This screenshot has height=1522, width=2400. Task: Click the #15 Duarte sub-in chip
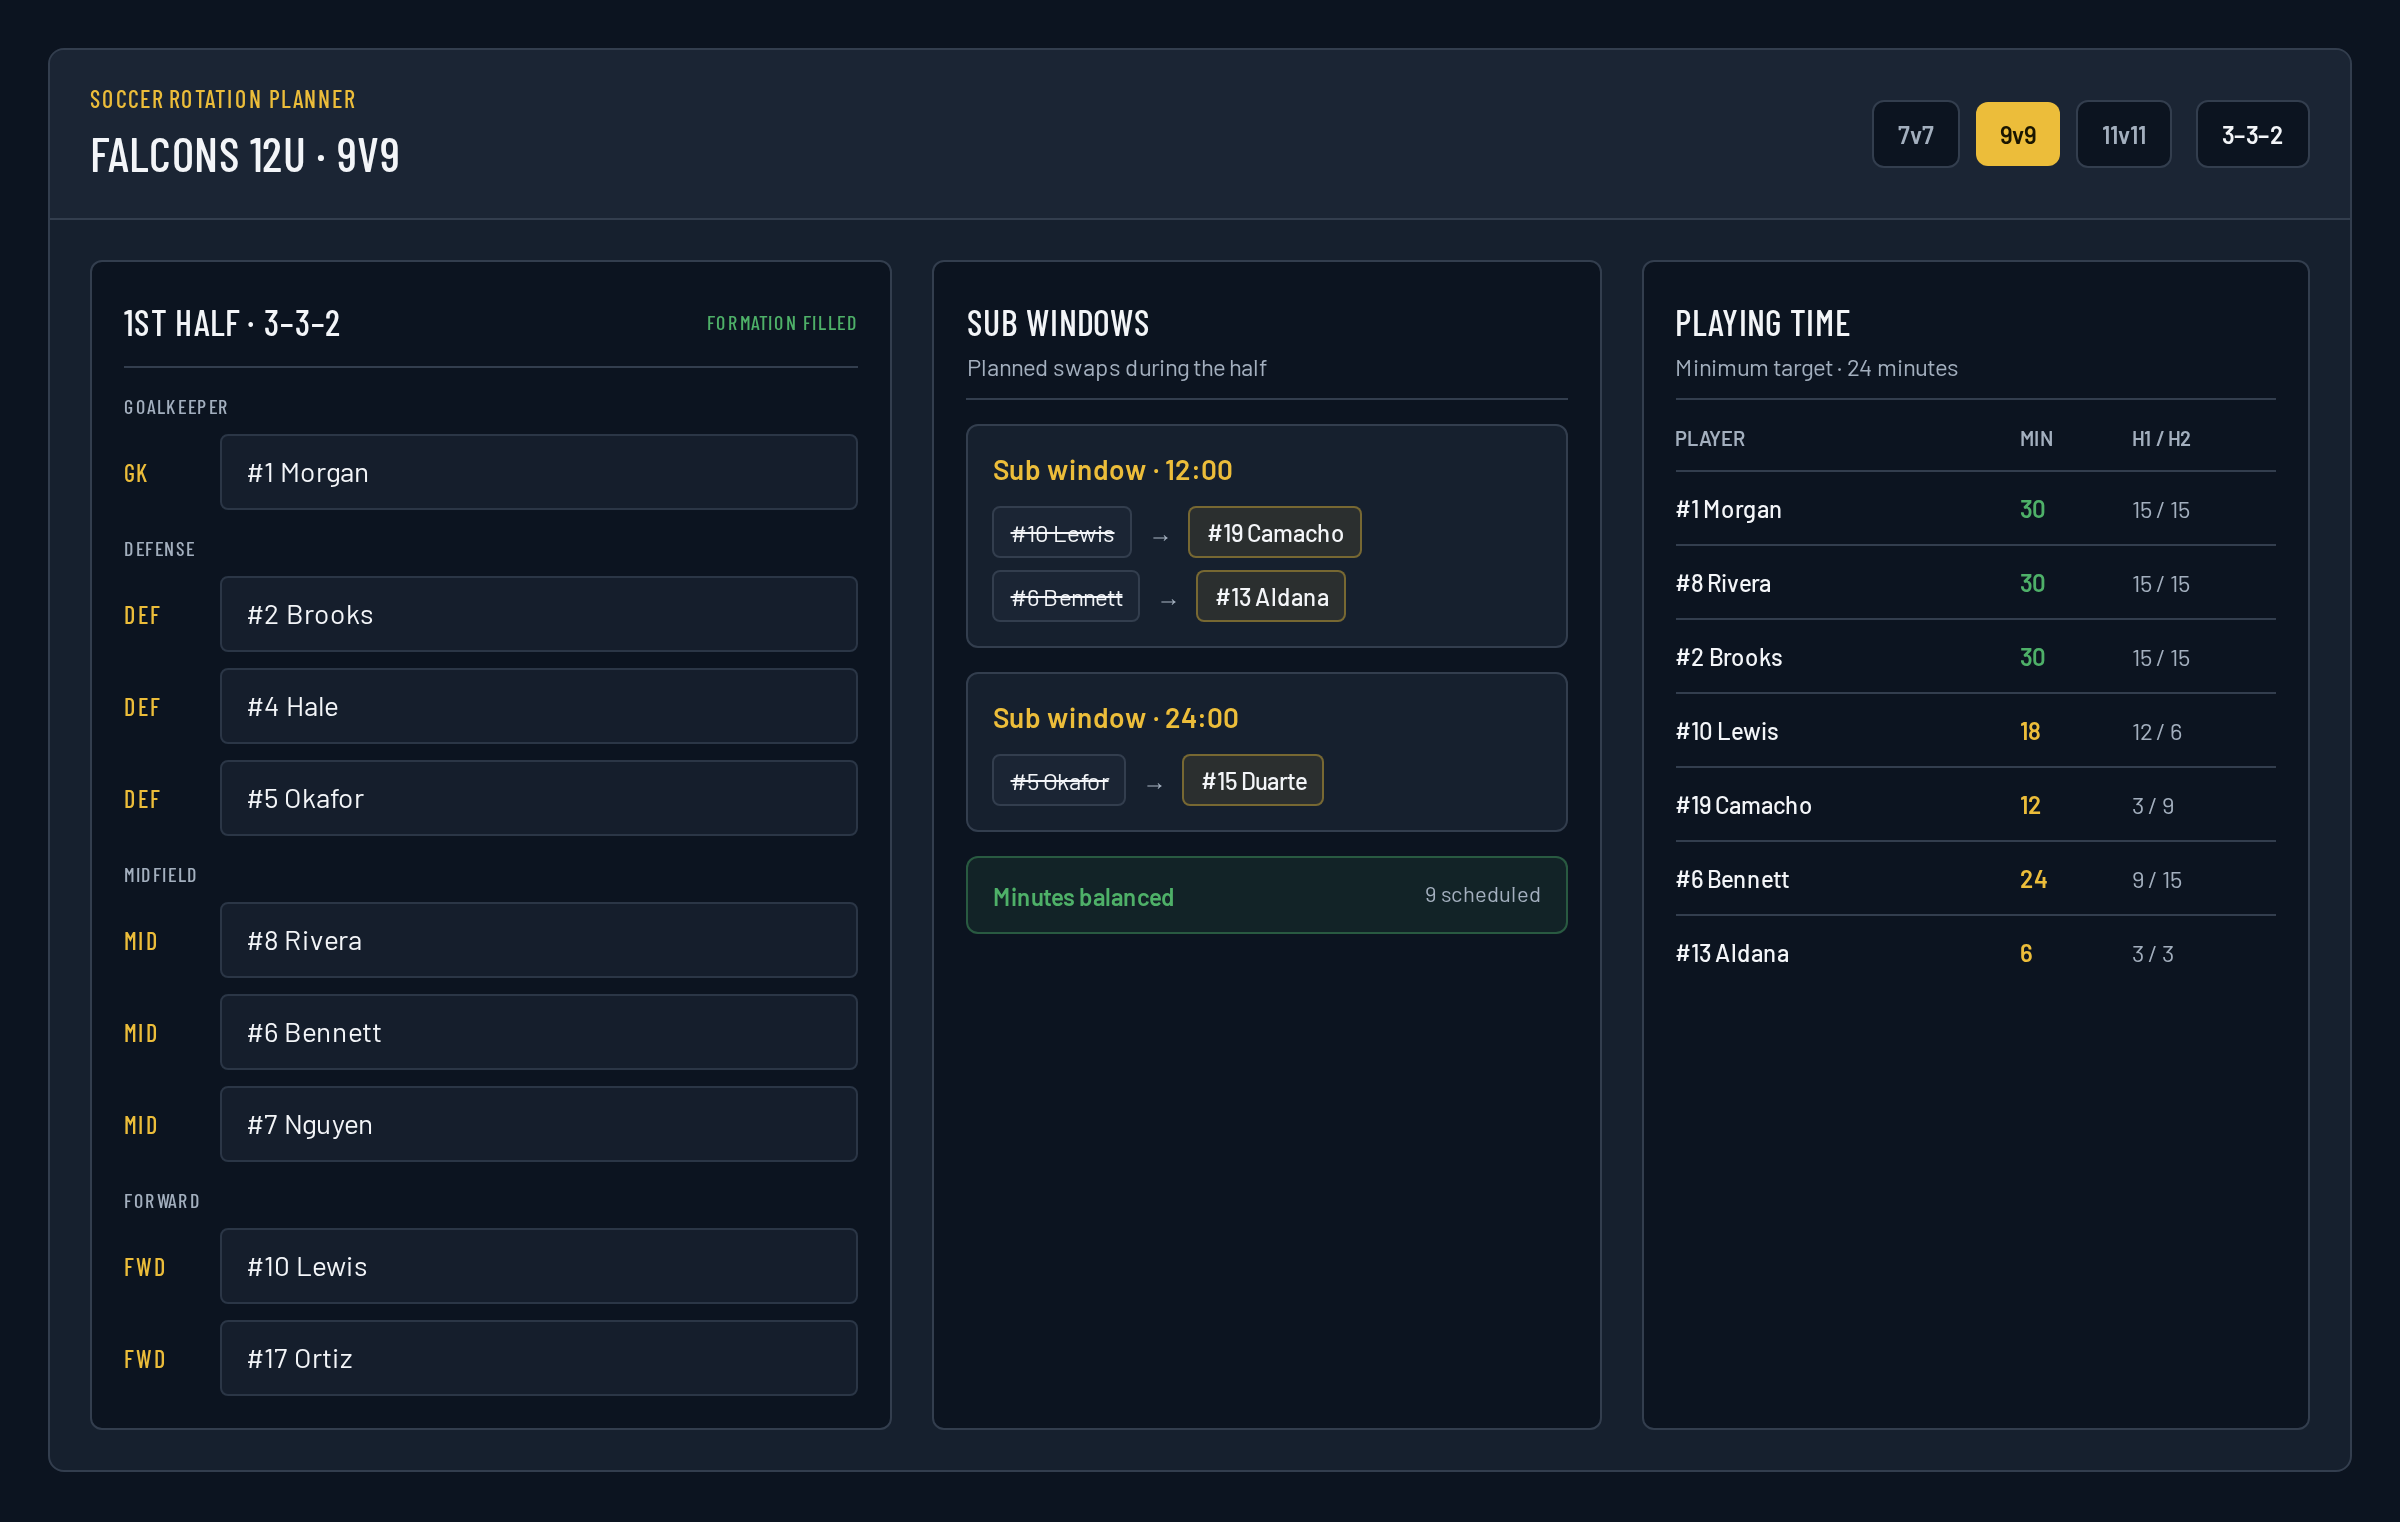(1253, 781)
